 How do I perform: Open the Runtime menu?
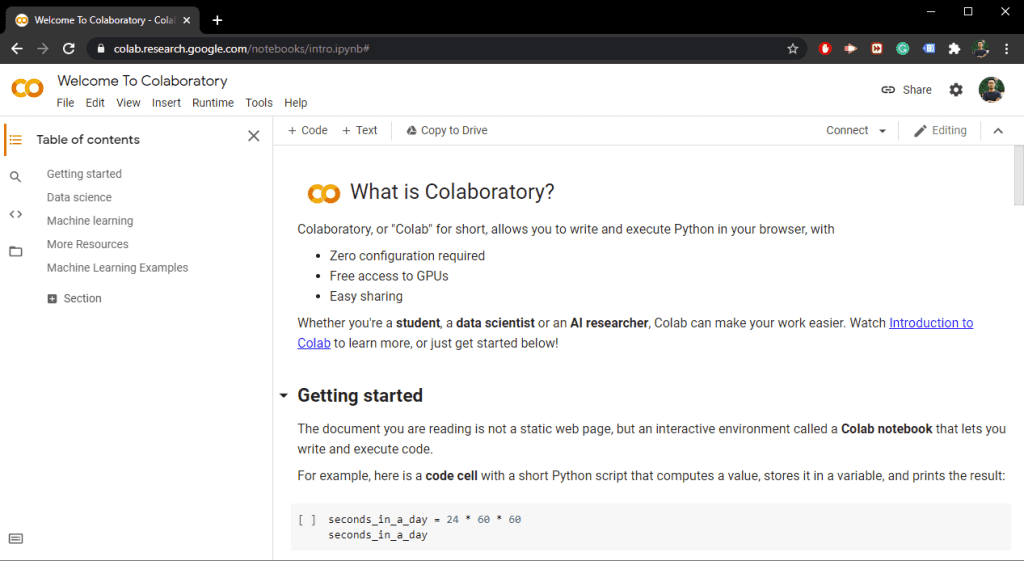[213, 103]
